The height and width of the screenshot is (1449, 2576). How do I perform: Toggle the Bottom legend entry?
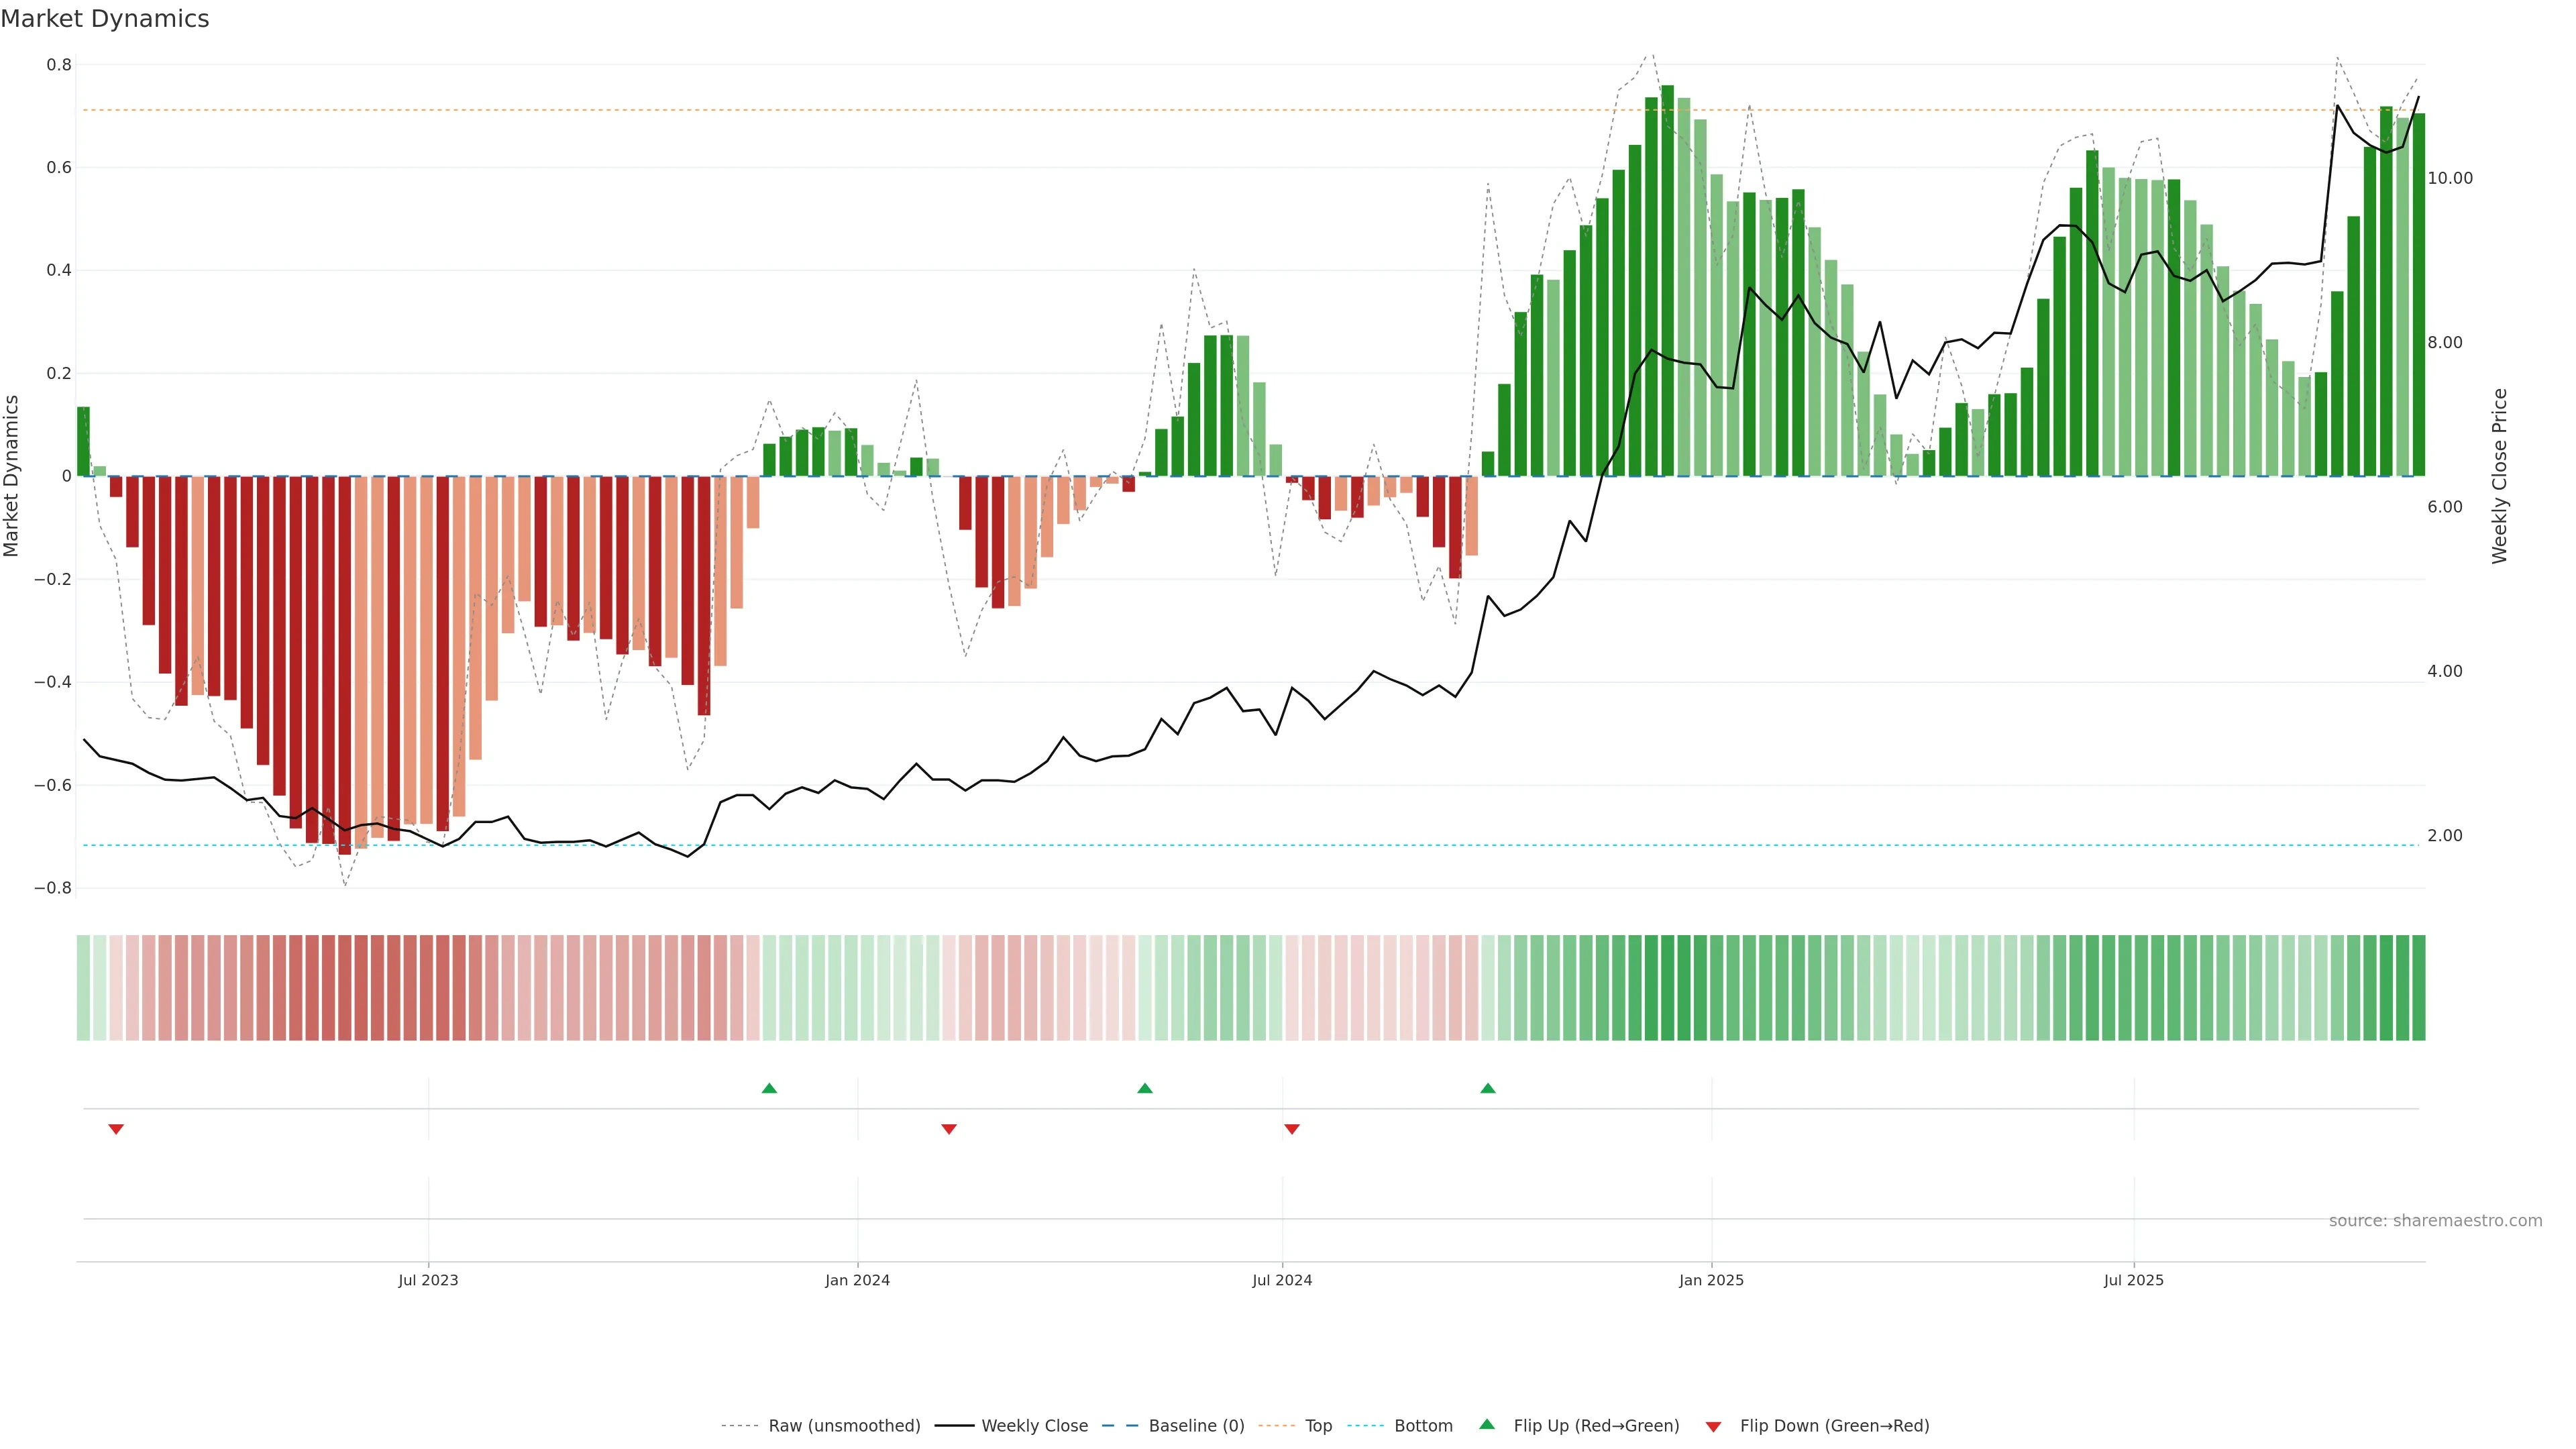click(x=1423, y=1426)
